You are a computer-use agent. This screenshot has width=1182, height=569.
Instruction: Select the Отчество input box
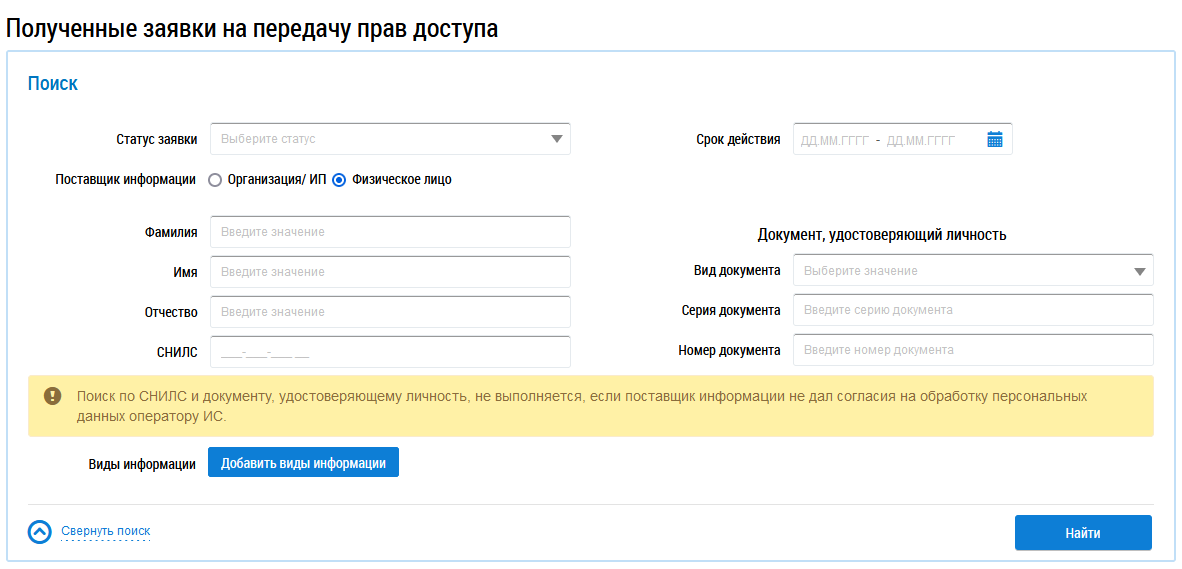(x=390, y=312)
